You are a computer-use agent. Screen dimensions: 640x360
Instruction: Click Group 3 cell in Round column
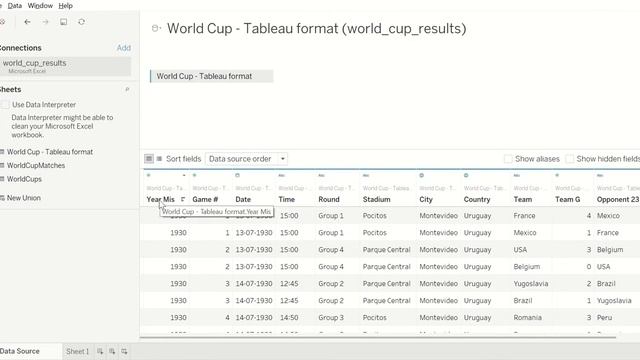point(331,317)
